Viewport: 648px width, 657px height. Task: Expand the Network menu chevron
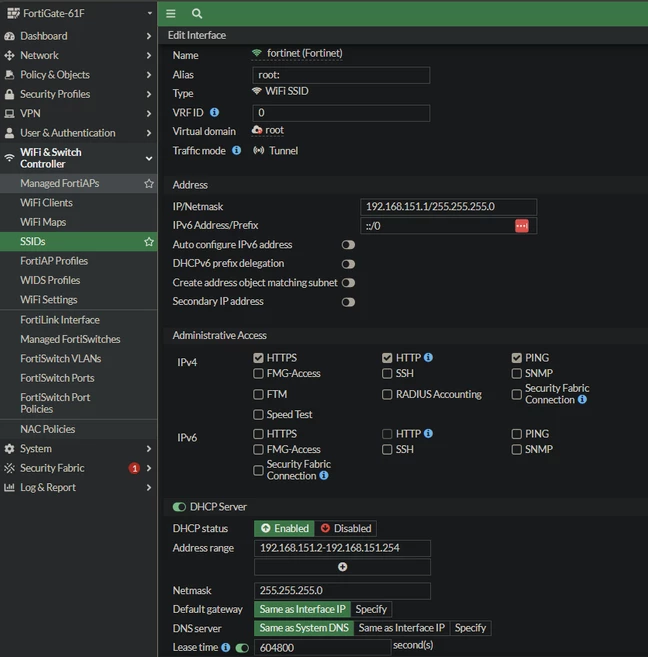149,55
